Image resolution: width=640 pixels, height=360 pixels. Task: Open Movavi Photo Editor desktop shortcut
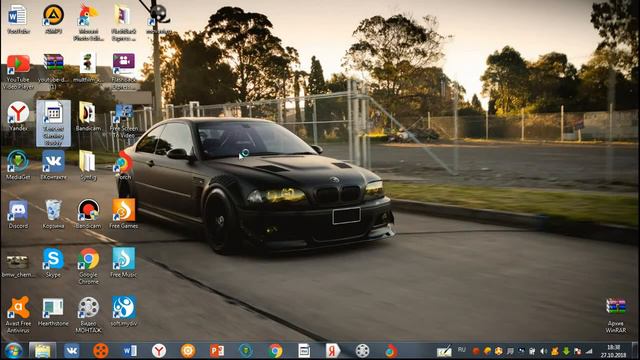tap(88, 23)
